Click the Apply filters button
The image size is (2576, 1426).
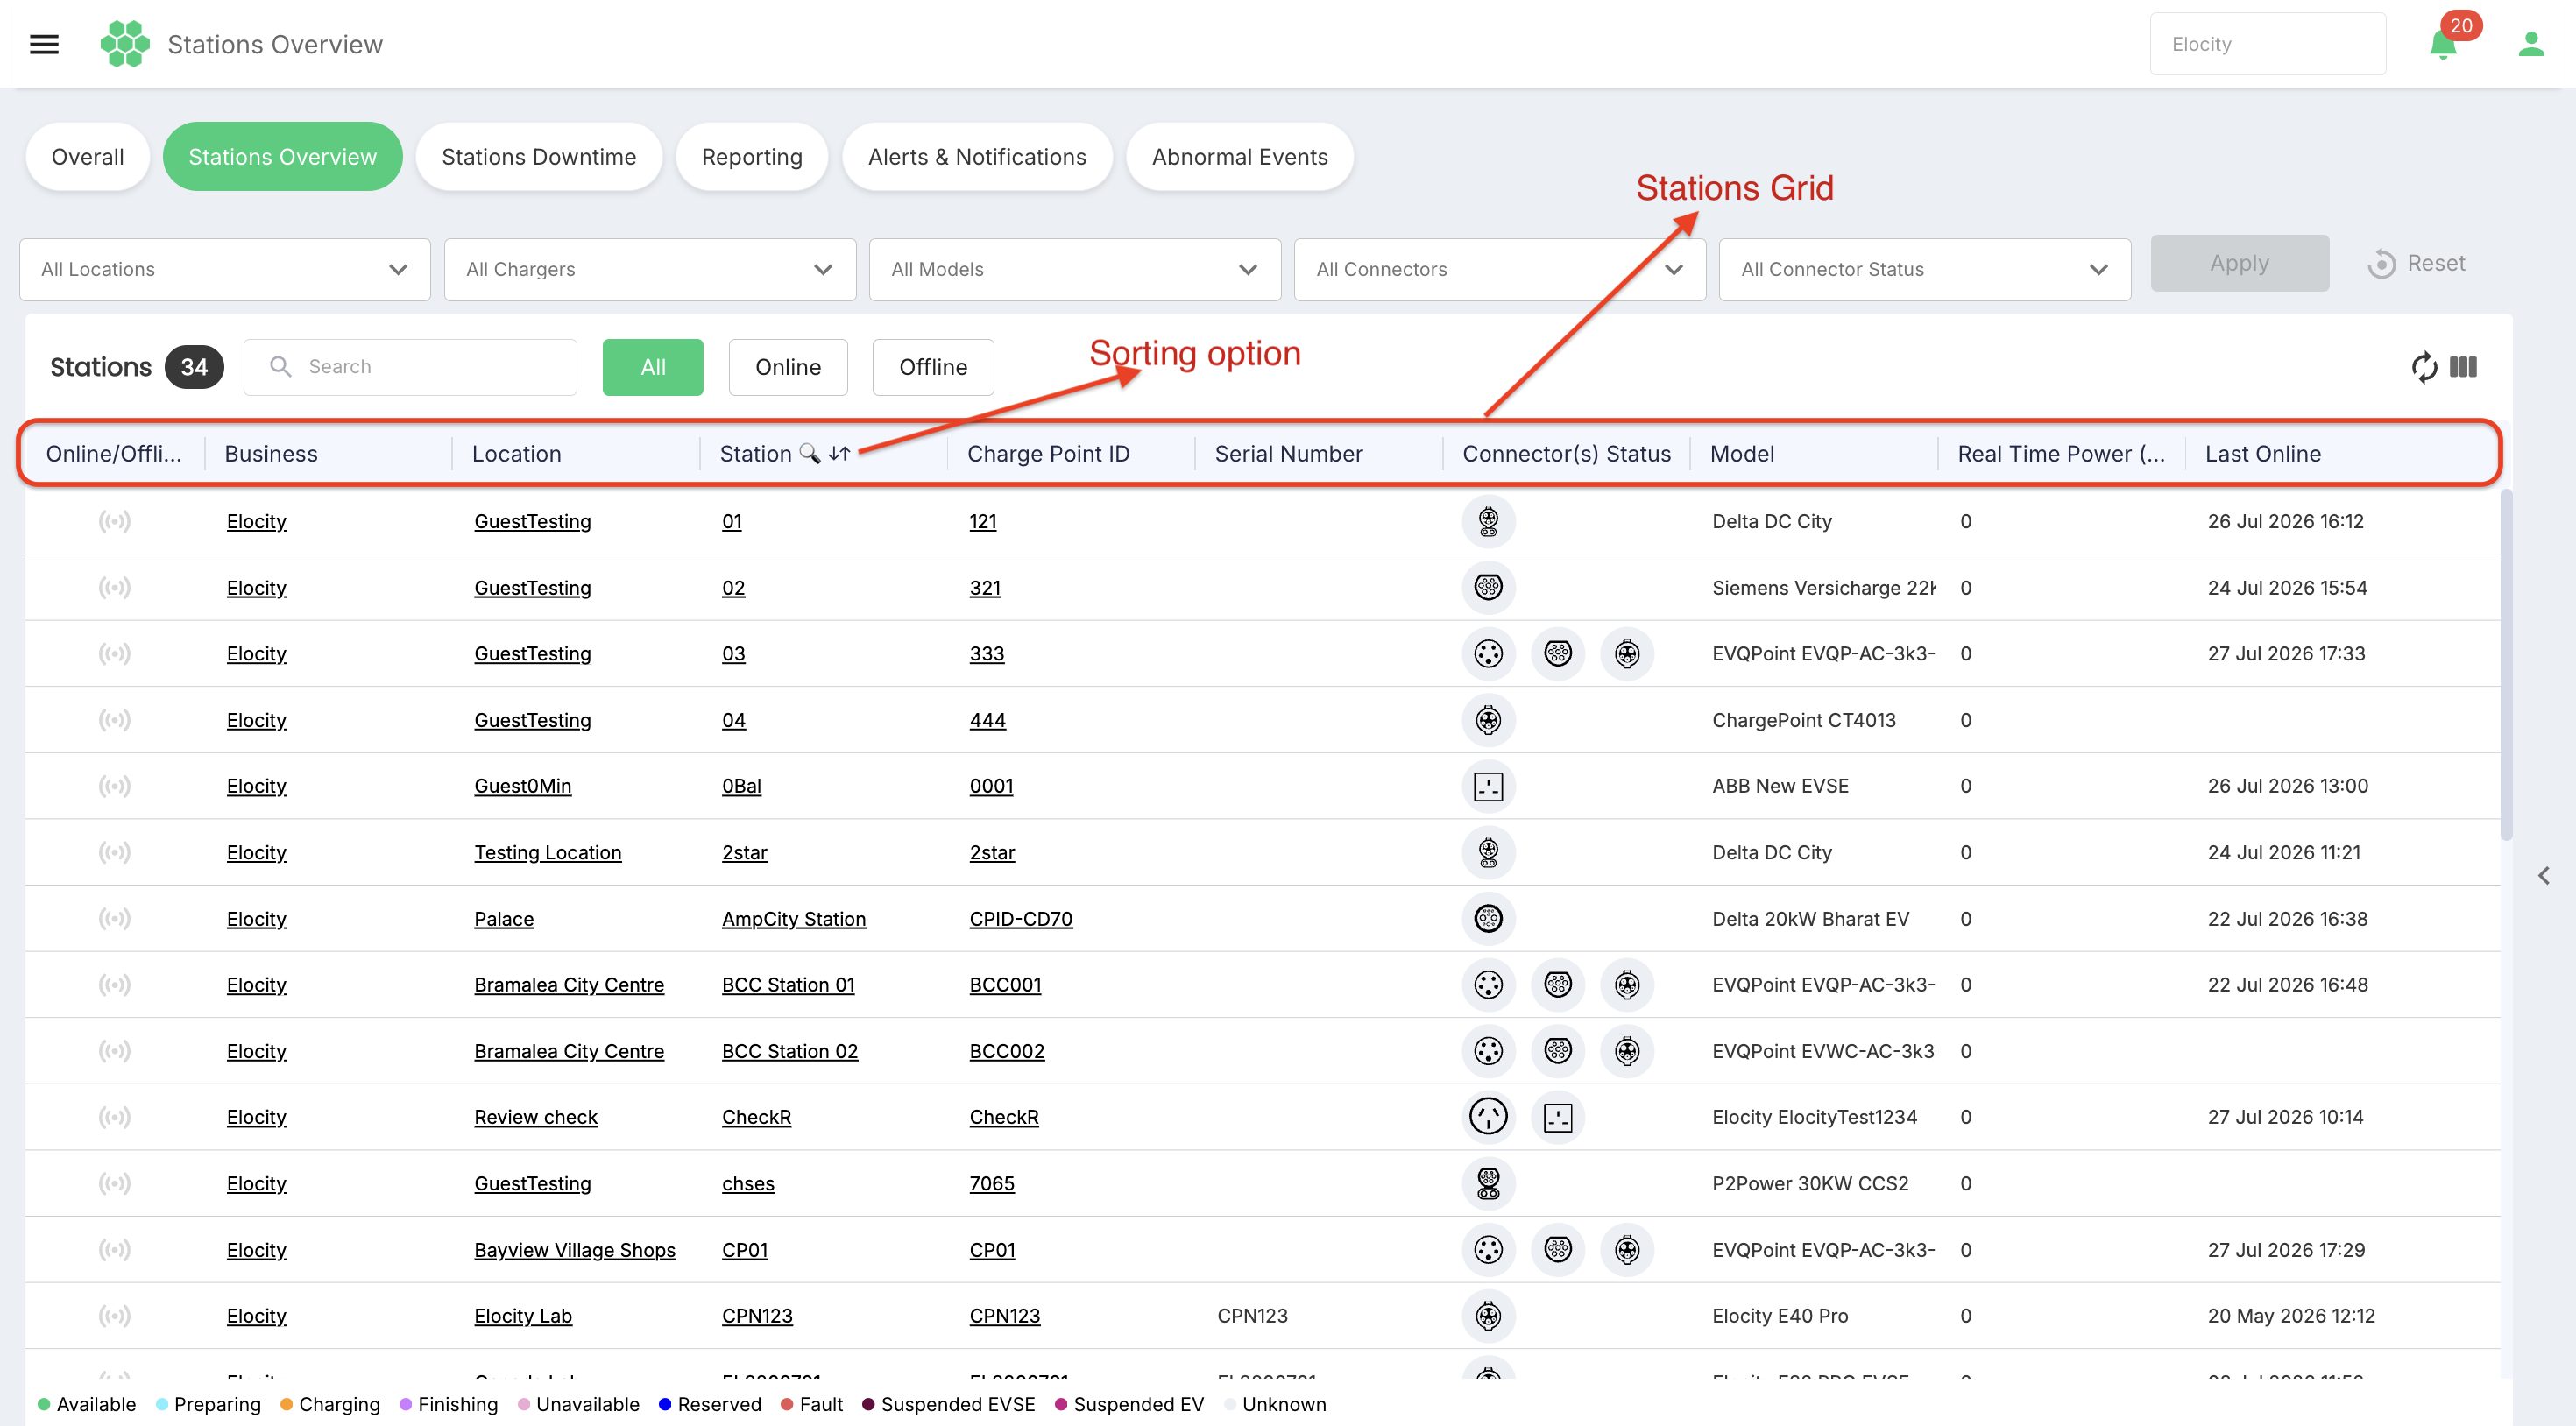pyautogui.click(x=2240, y=263)
